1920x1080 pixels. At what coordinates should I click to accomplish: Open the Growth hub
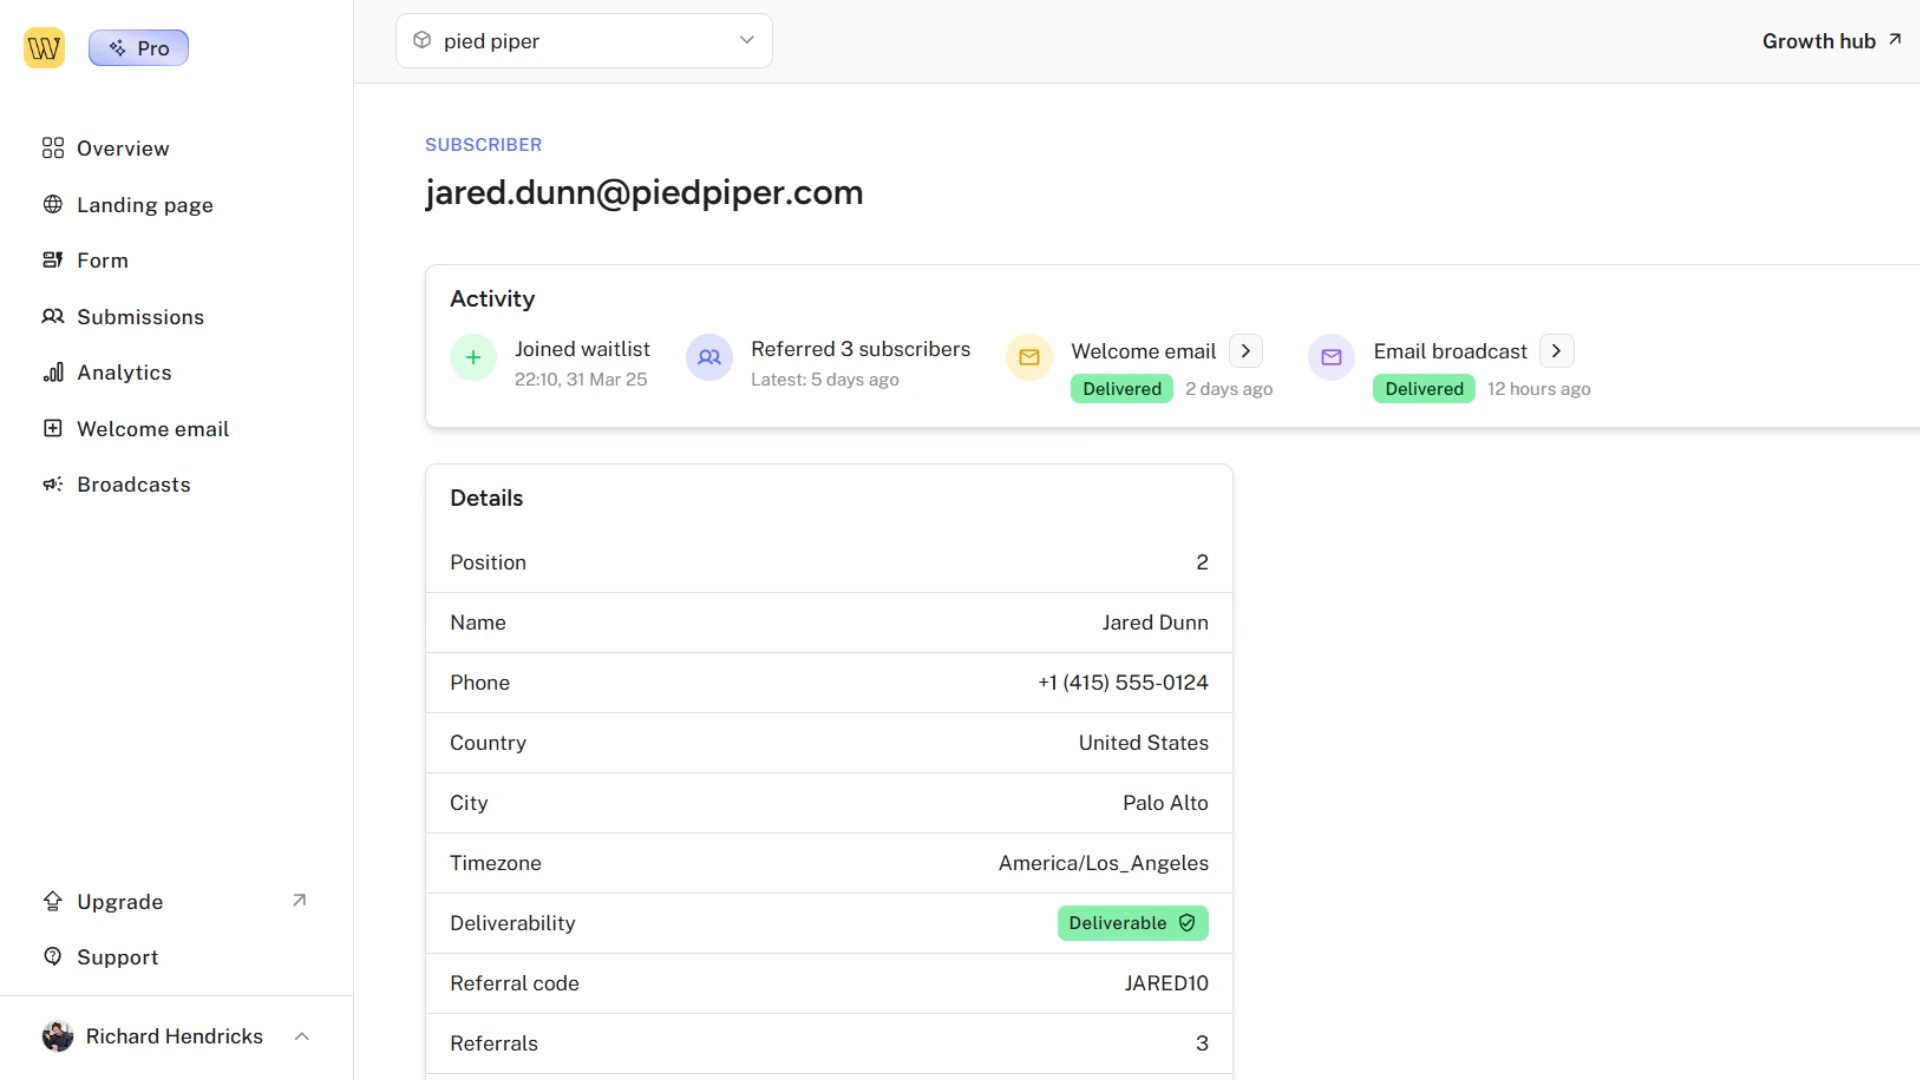(1829, 41)
